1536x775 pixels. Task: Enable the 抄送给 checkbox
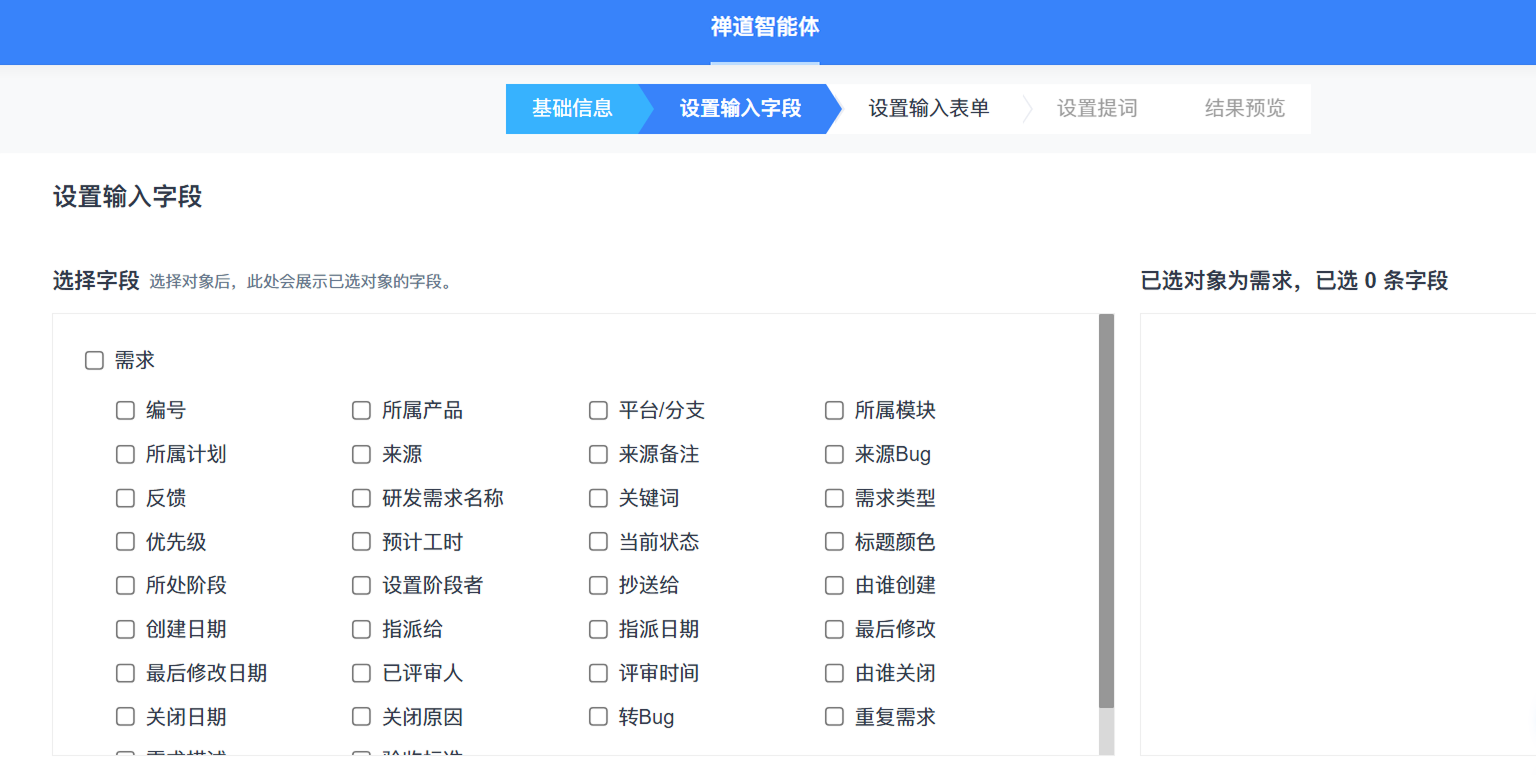598,585
